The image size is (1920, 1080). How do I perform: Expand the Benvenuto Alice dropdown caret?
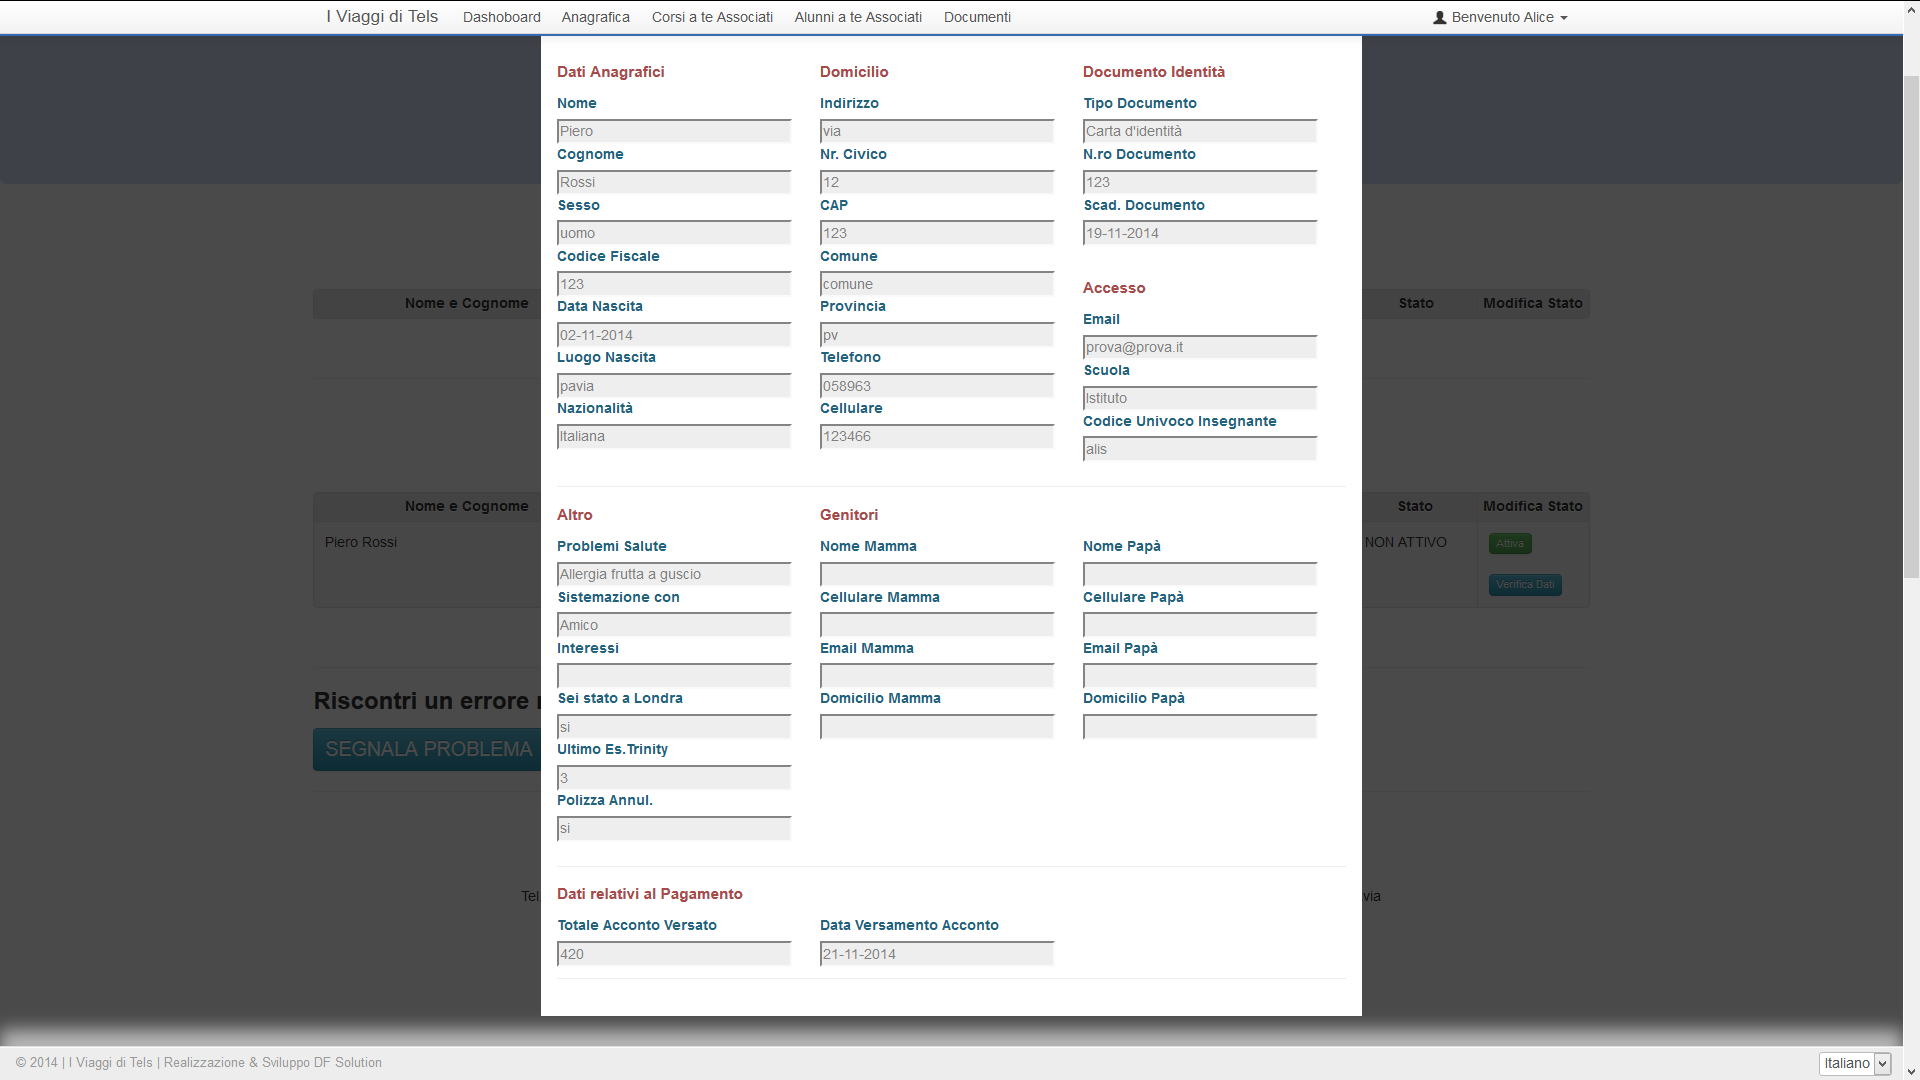(x=1564, y=18)
